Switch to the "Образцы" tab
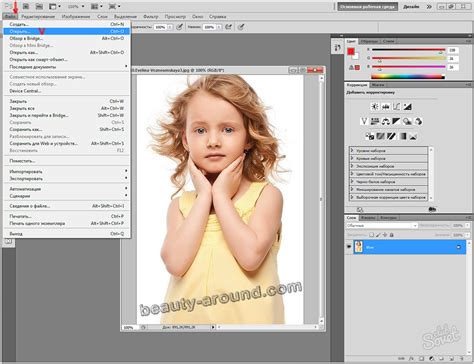474x364 pixels. (x=369, y=41)
